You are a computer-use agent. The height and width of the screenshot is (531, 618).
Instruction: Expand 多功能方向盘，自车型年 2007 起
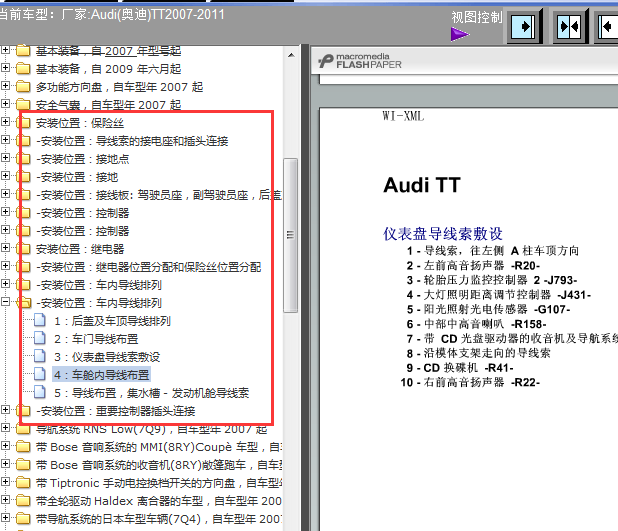[5, 86]
